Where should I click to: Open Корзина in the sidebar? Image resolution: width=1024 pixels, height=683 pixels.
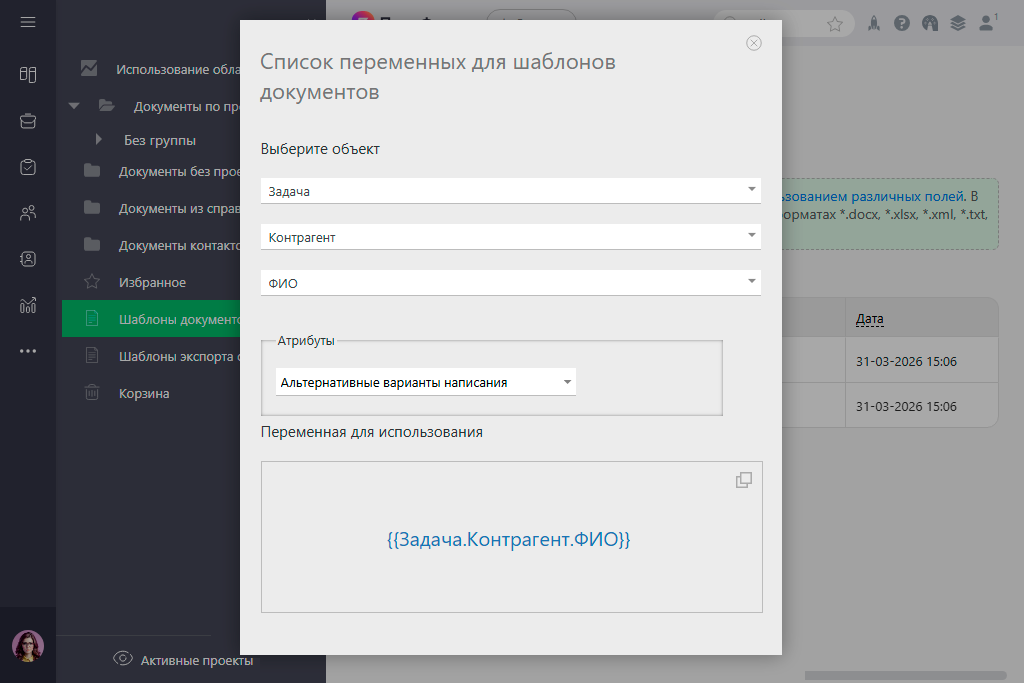click(144, 393)
